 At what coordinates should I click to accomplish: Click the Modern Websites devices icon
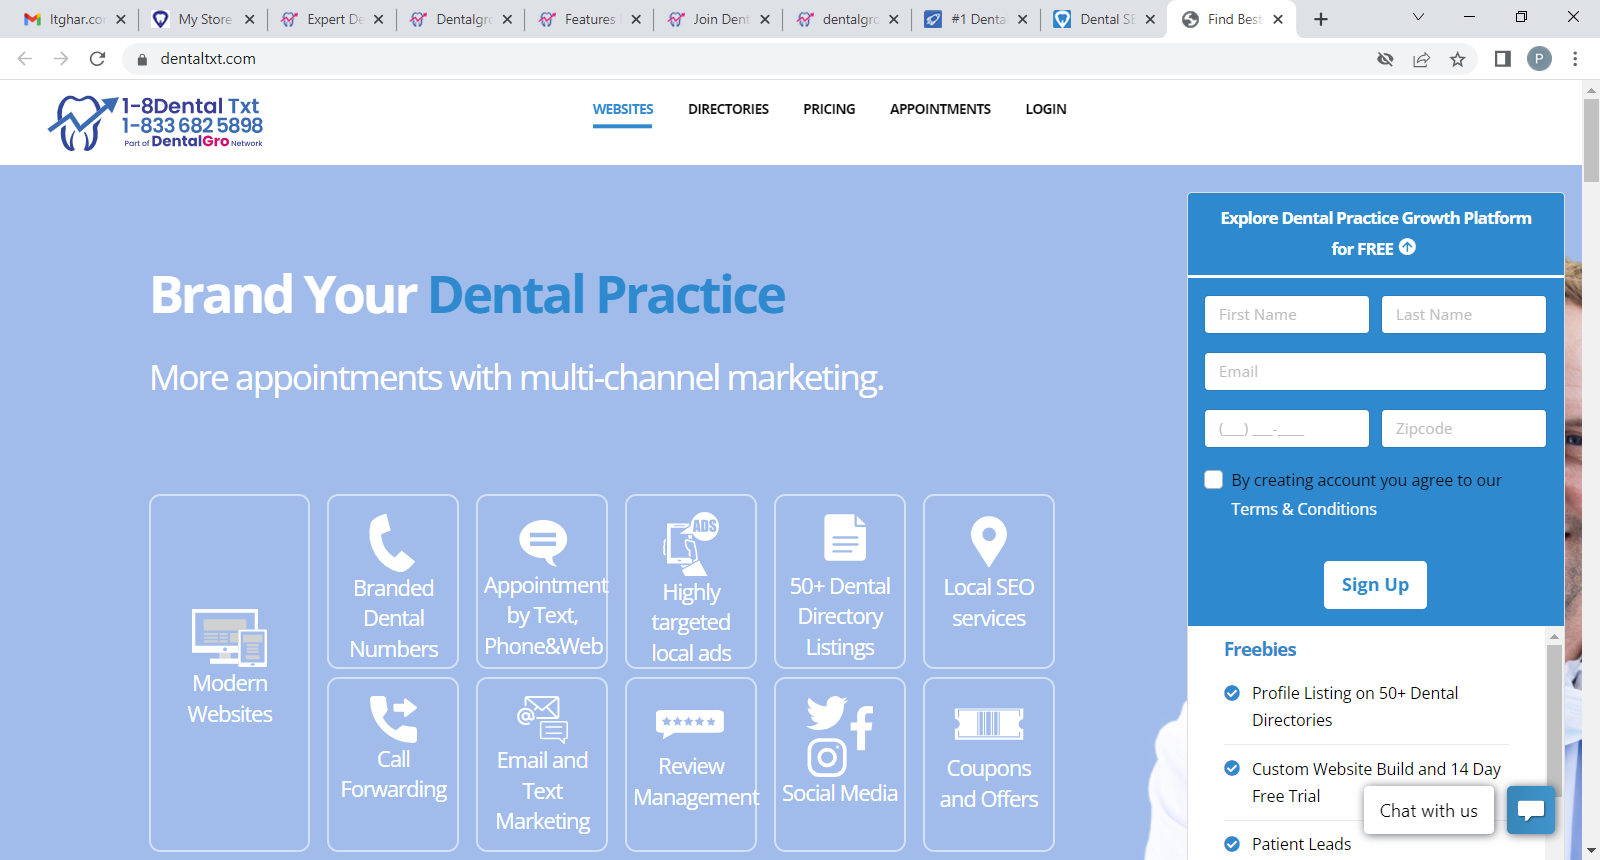229,637
